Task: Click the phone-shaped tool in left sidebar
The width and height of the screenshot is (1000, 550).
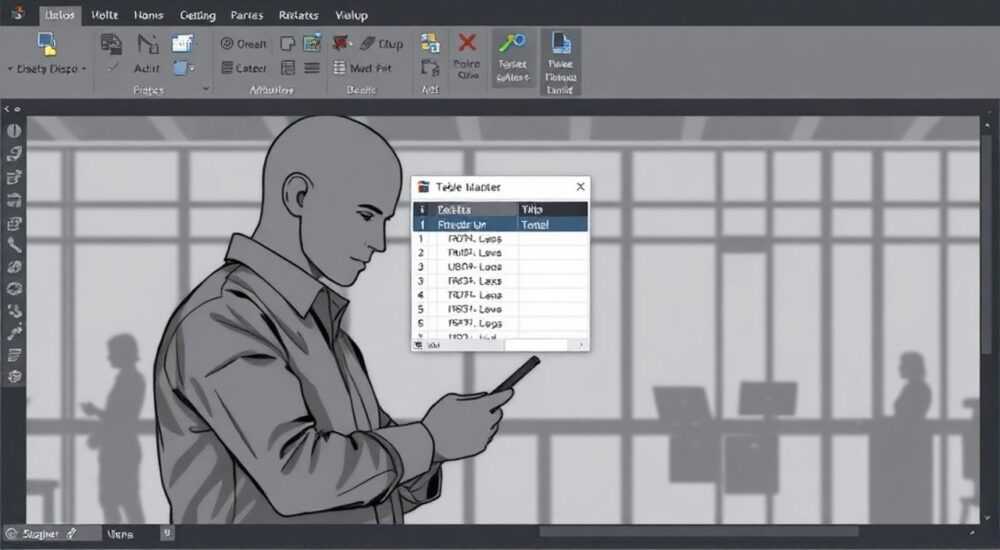Action: click(14, 245)
